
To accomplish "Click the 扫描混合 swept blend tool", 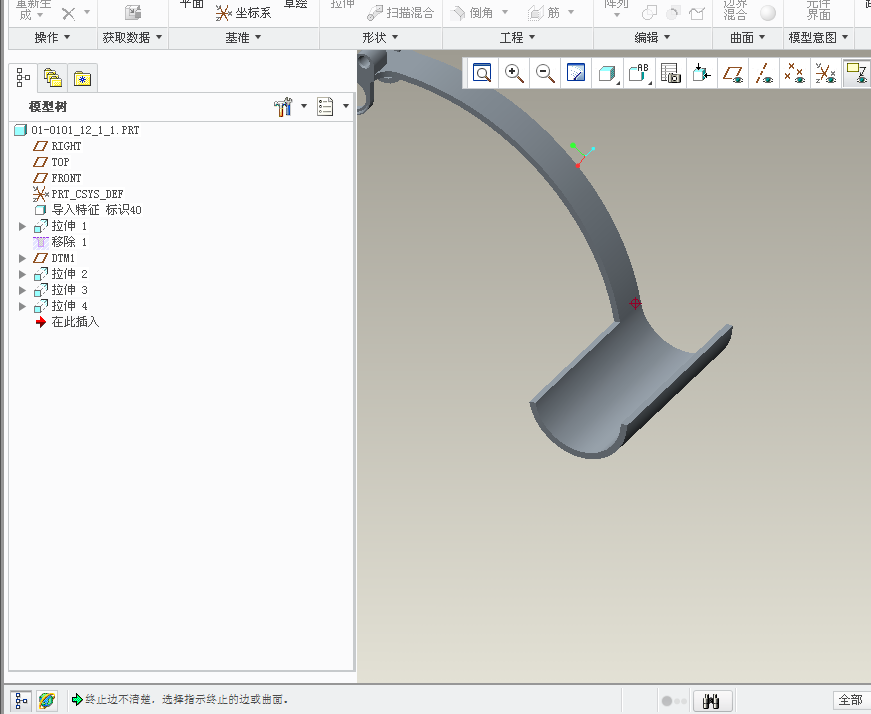I will click(x=401, y=13).
